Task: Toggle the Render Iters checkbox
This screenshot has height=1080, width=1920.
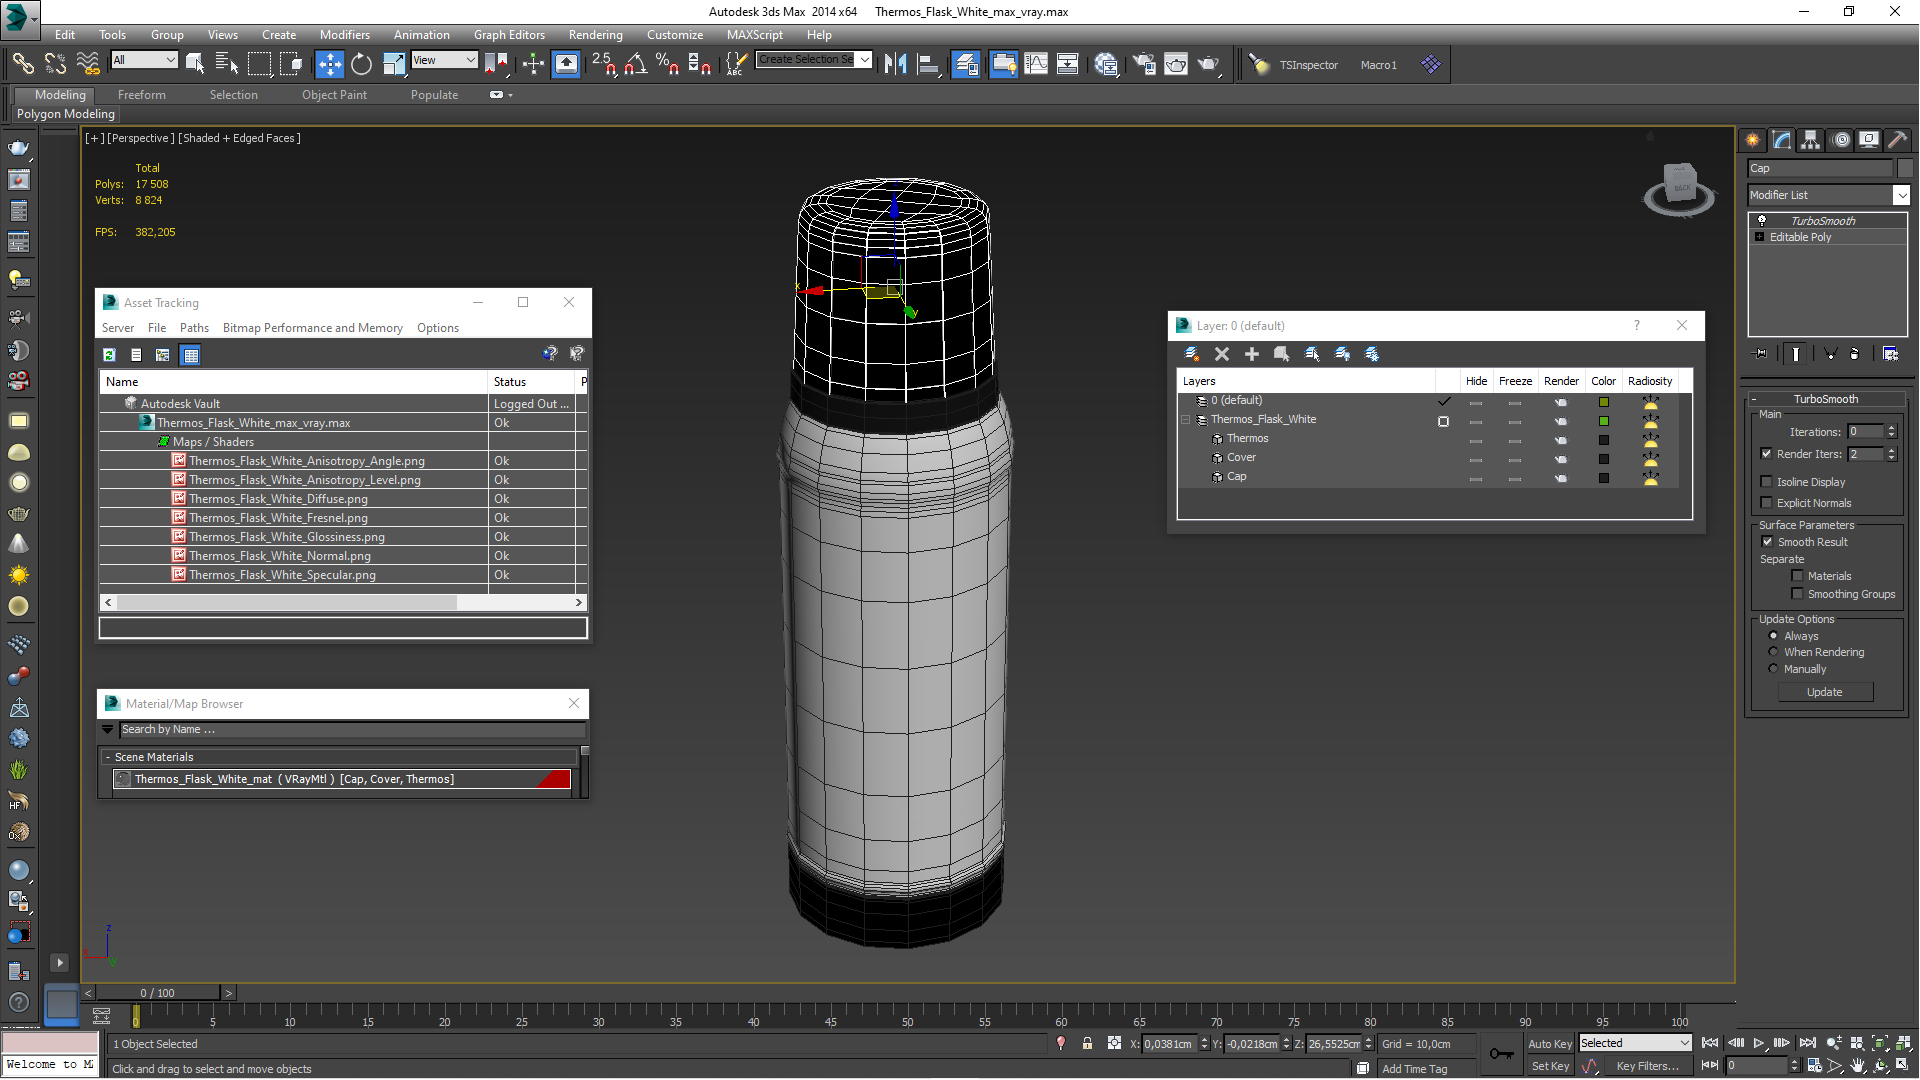Action: pos(1766,454)
